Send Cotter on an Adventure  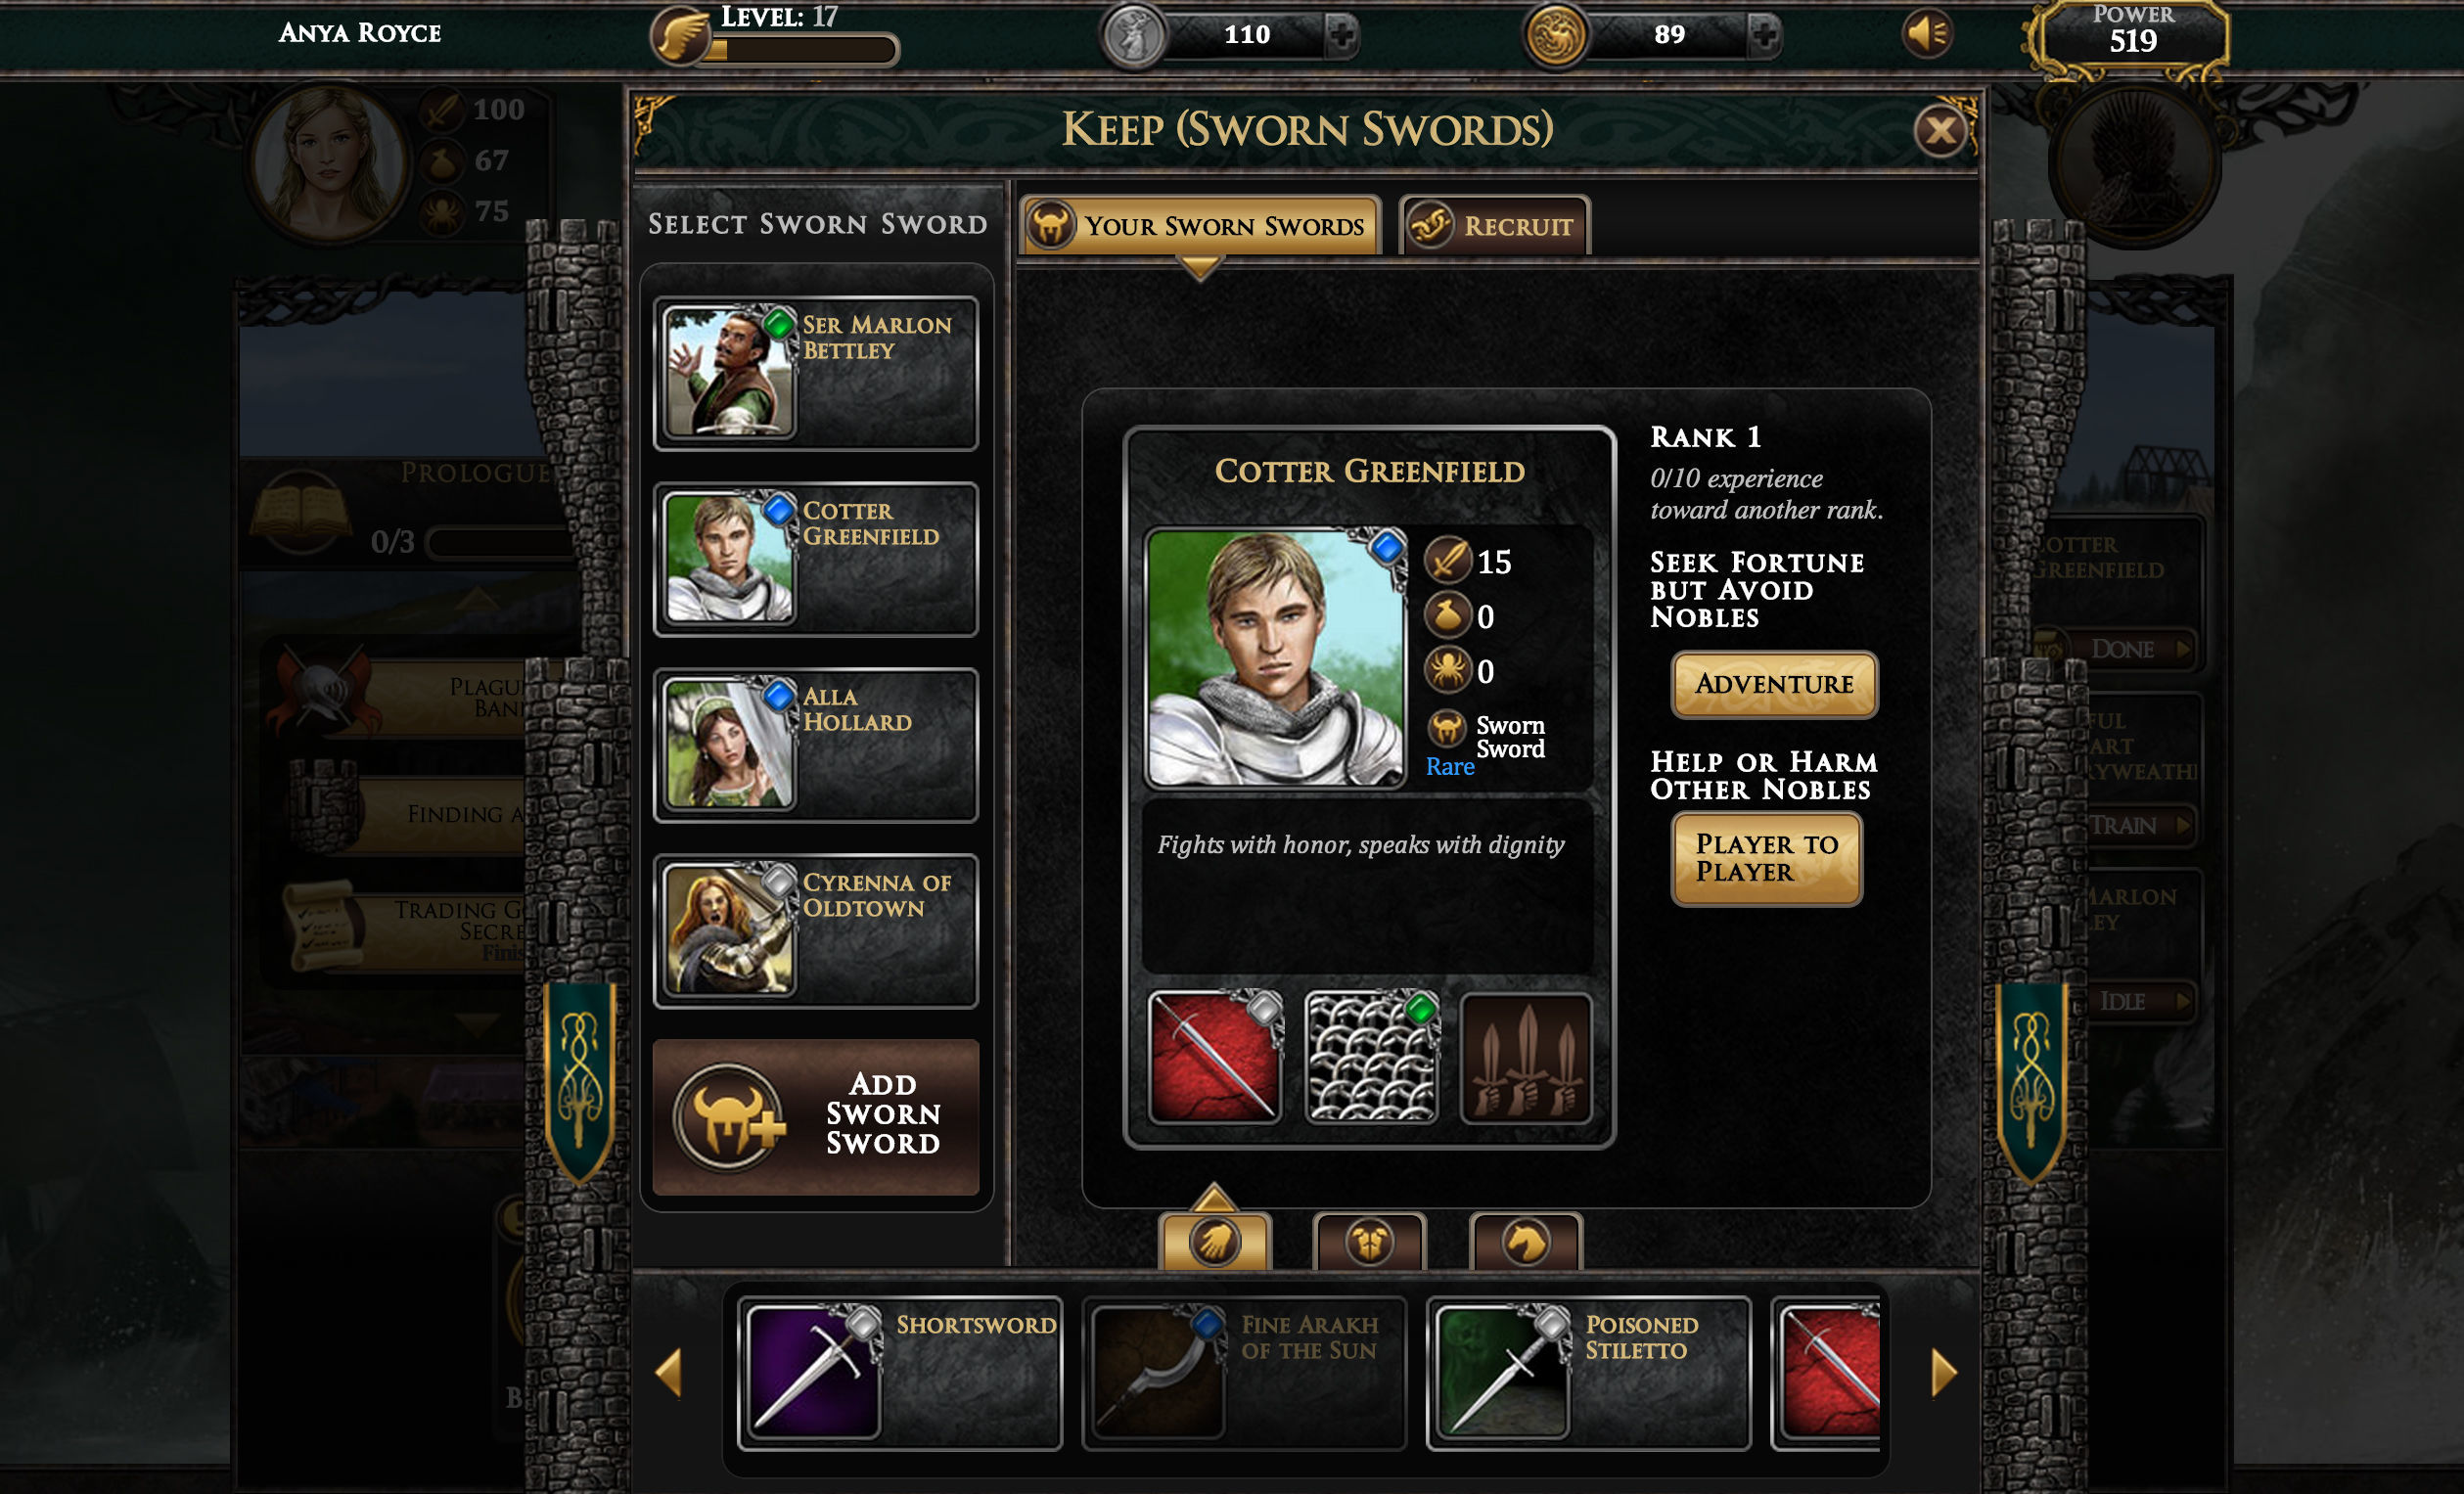point(1774,684)
